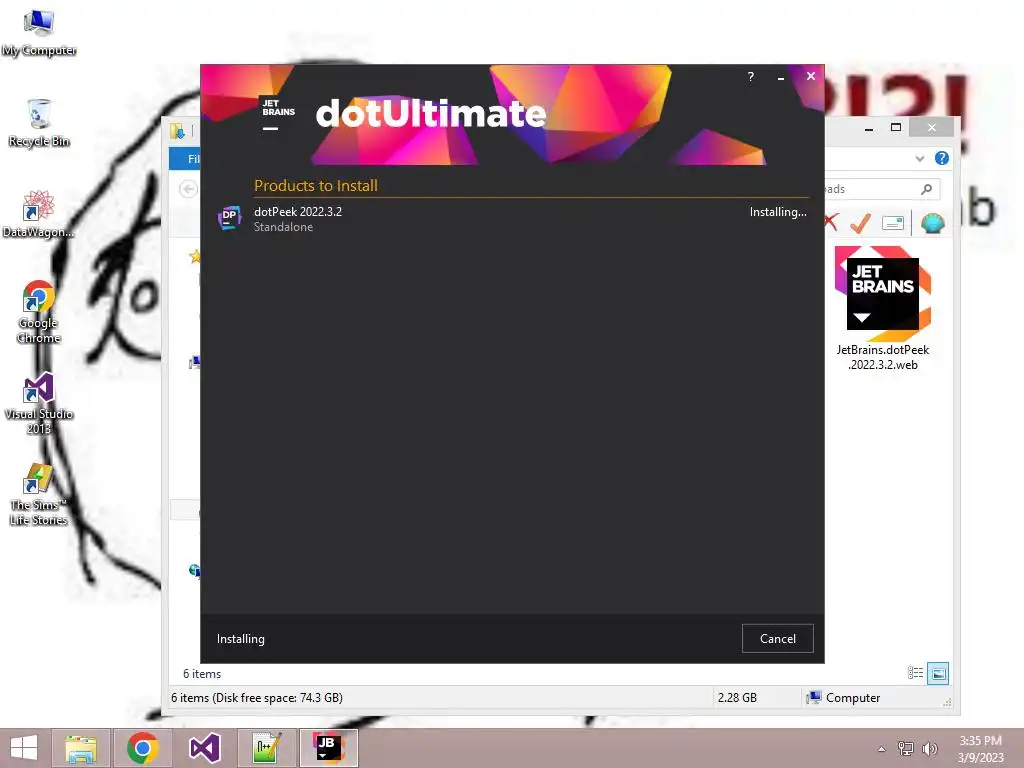Screen dimensions: 1024x768
Task: Open My Computer desktop icon
Action: coord(39,33)
